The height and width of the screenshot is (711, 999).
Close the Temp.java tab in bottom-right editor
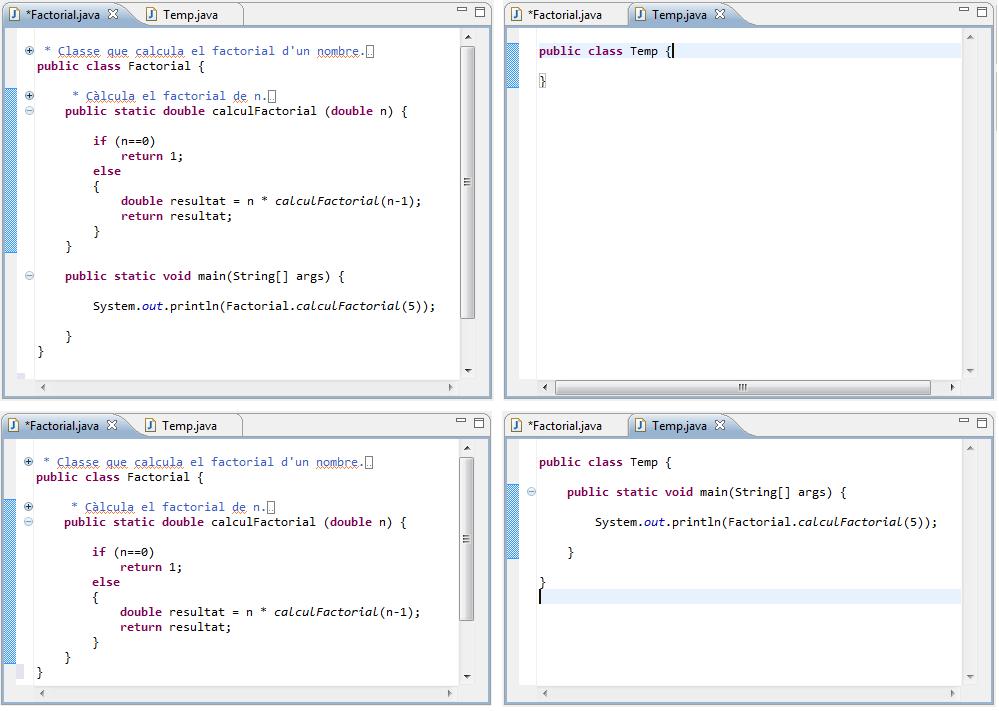[719, 426]
